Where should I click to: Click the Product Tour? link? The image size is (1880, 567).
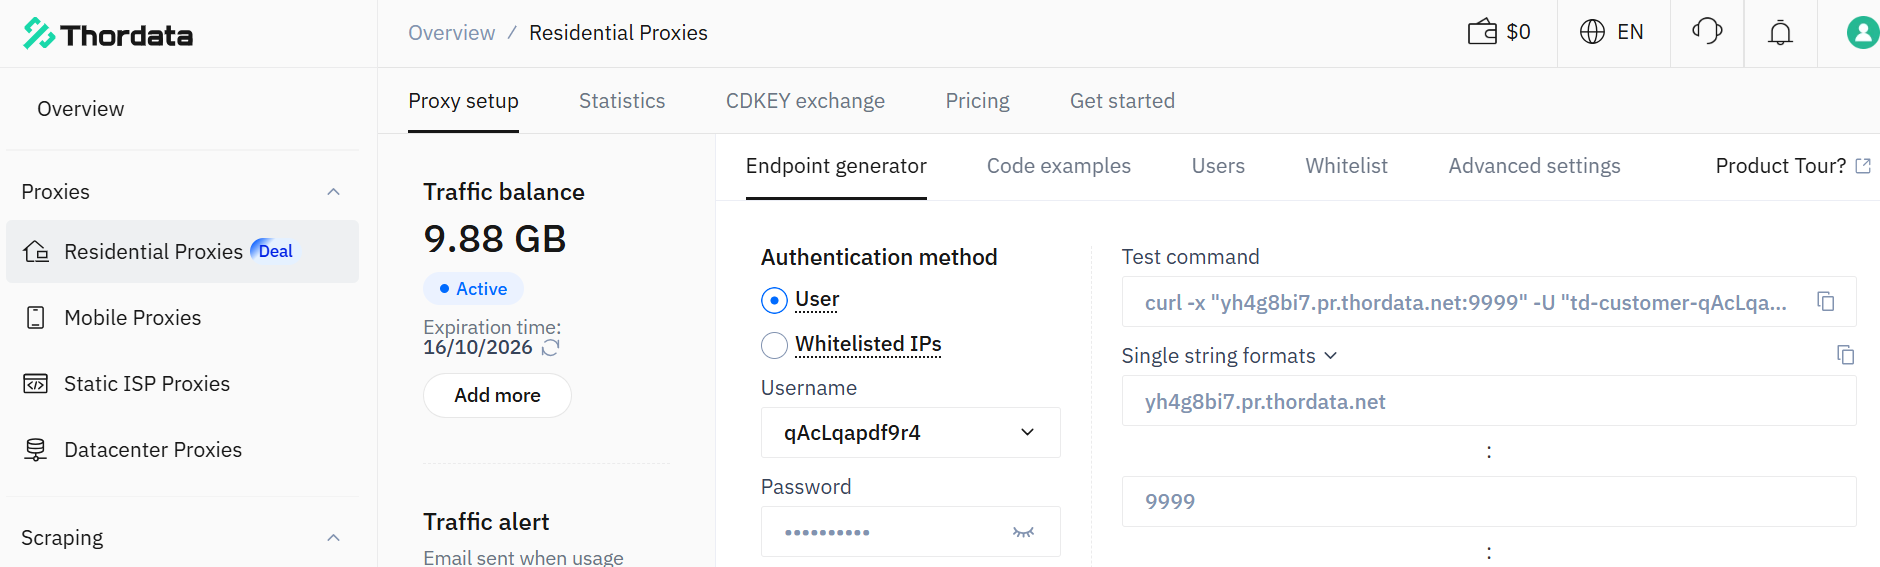point(1780,166)
